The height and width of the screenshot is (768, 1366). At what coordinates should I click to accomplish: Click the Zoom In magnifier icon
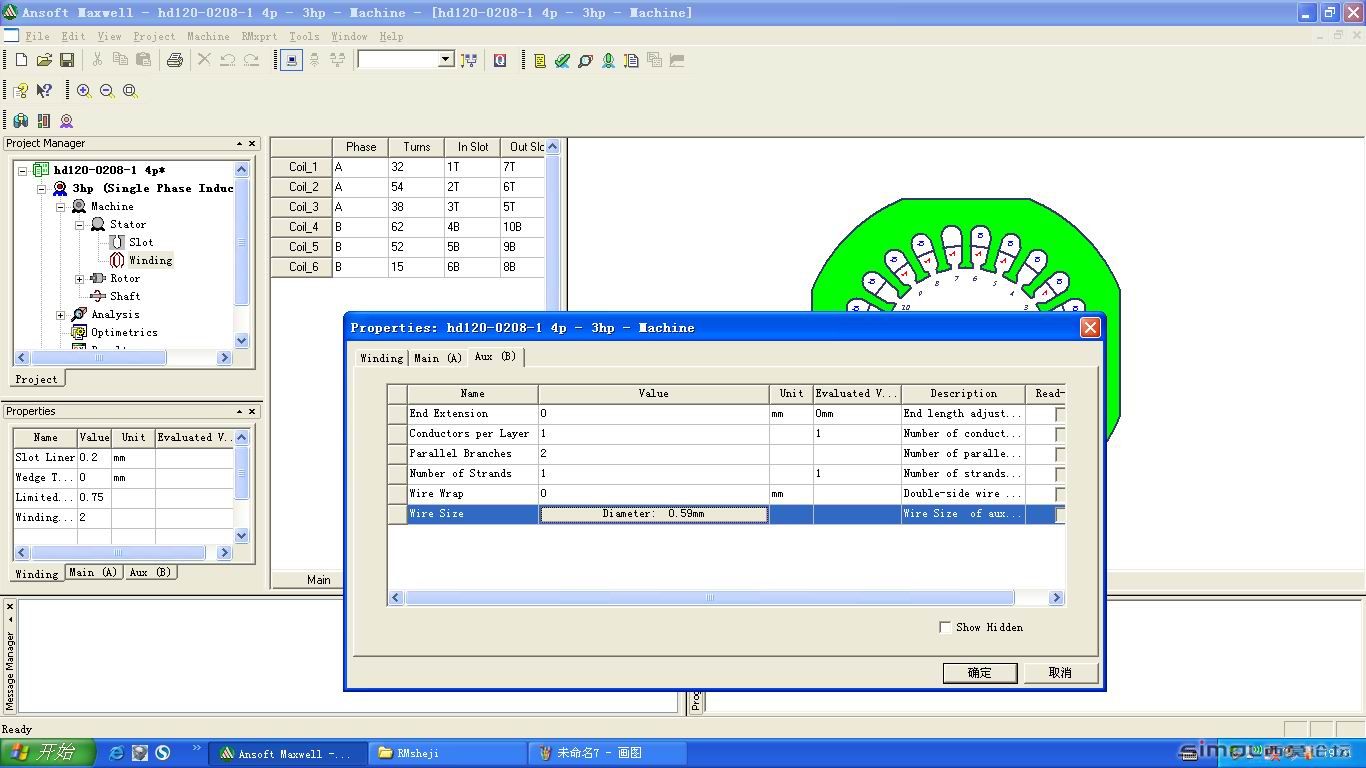pos(84,90)
